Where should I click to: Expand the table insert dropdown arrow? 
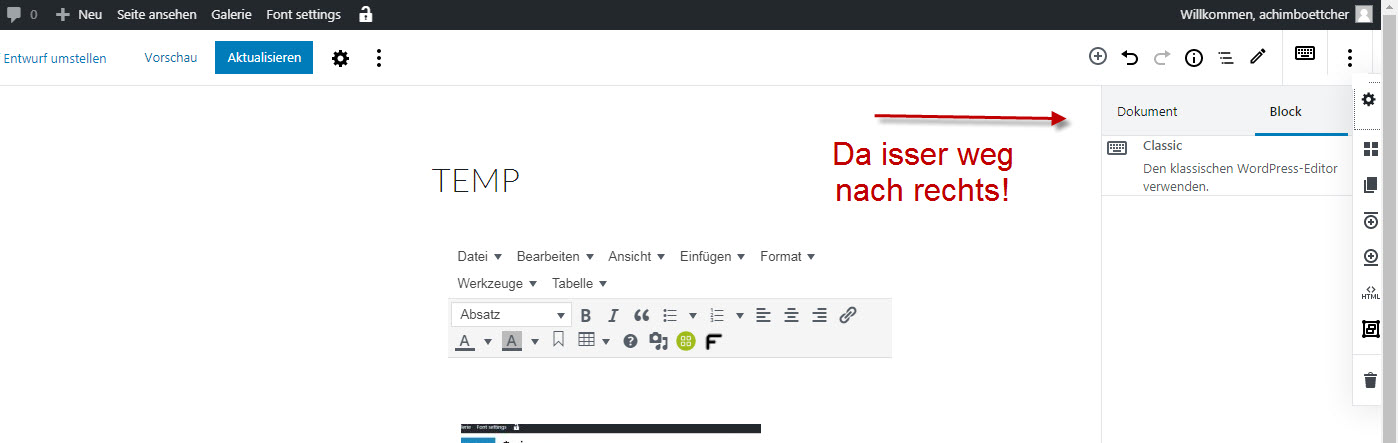(606, 341)
